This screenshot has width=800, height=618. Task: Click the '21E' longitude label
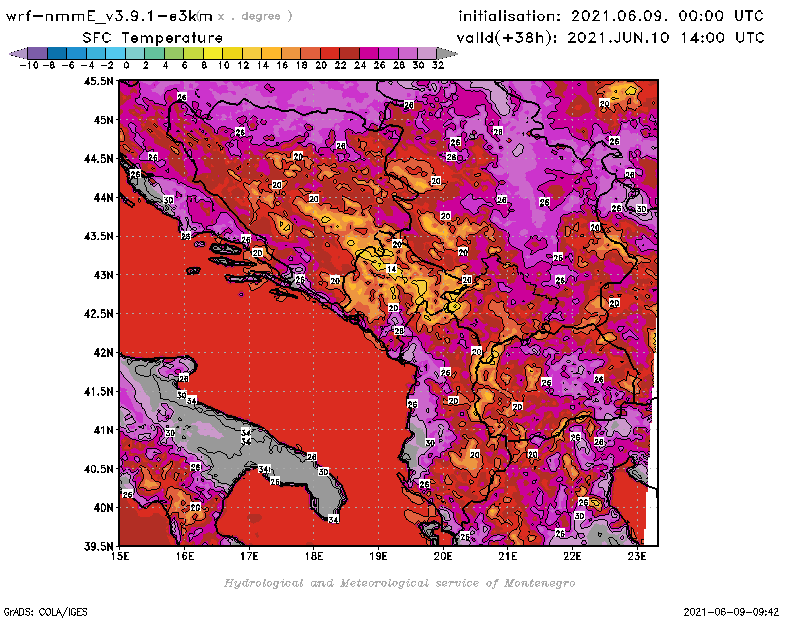click(508, 556)
